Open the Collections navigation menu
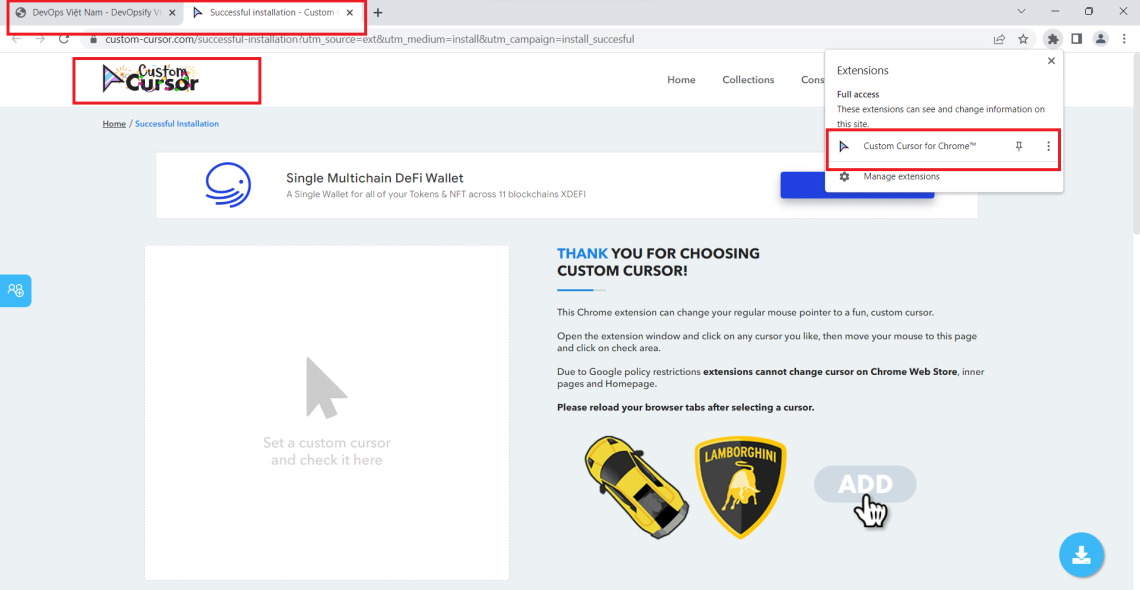Viewport: 1140px width, 590px height. (747, 79)
